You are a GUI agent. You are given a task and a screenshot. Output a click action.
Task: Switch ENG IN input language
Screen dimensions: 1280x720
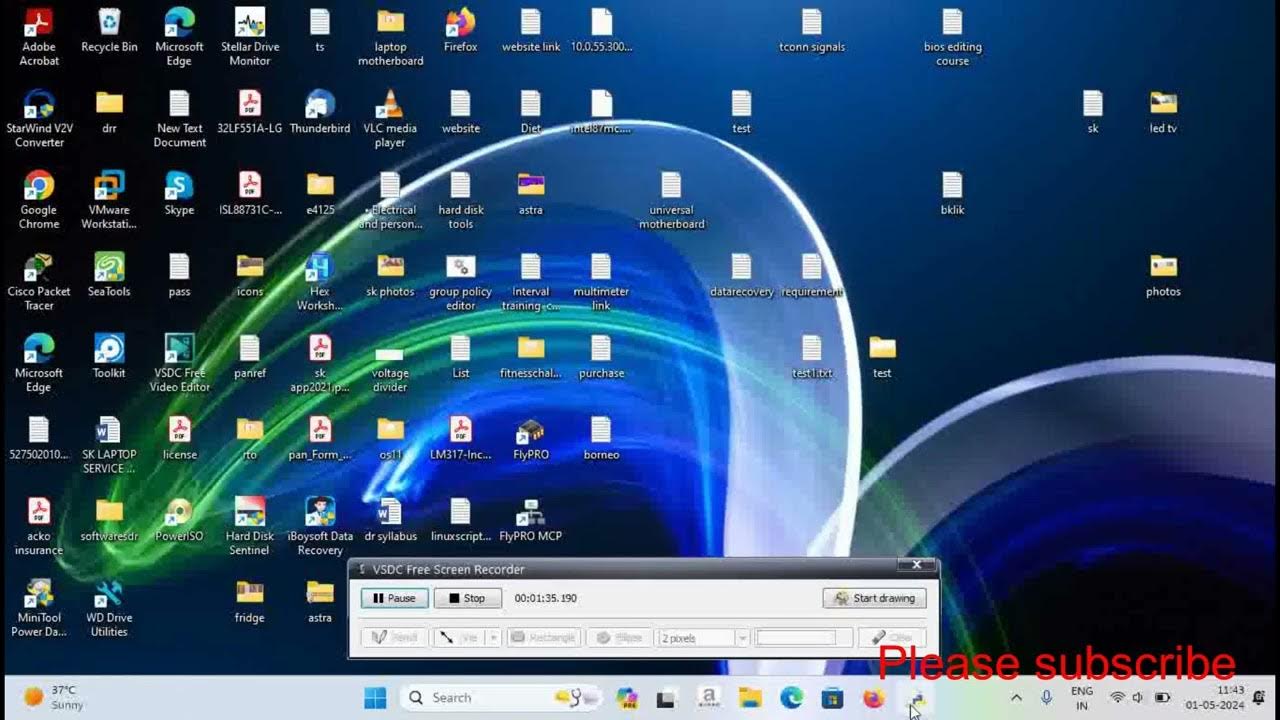point(1081,698)
